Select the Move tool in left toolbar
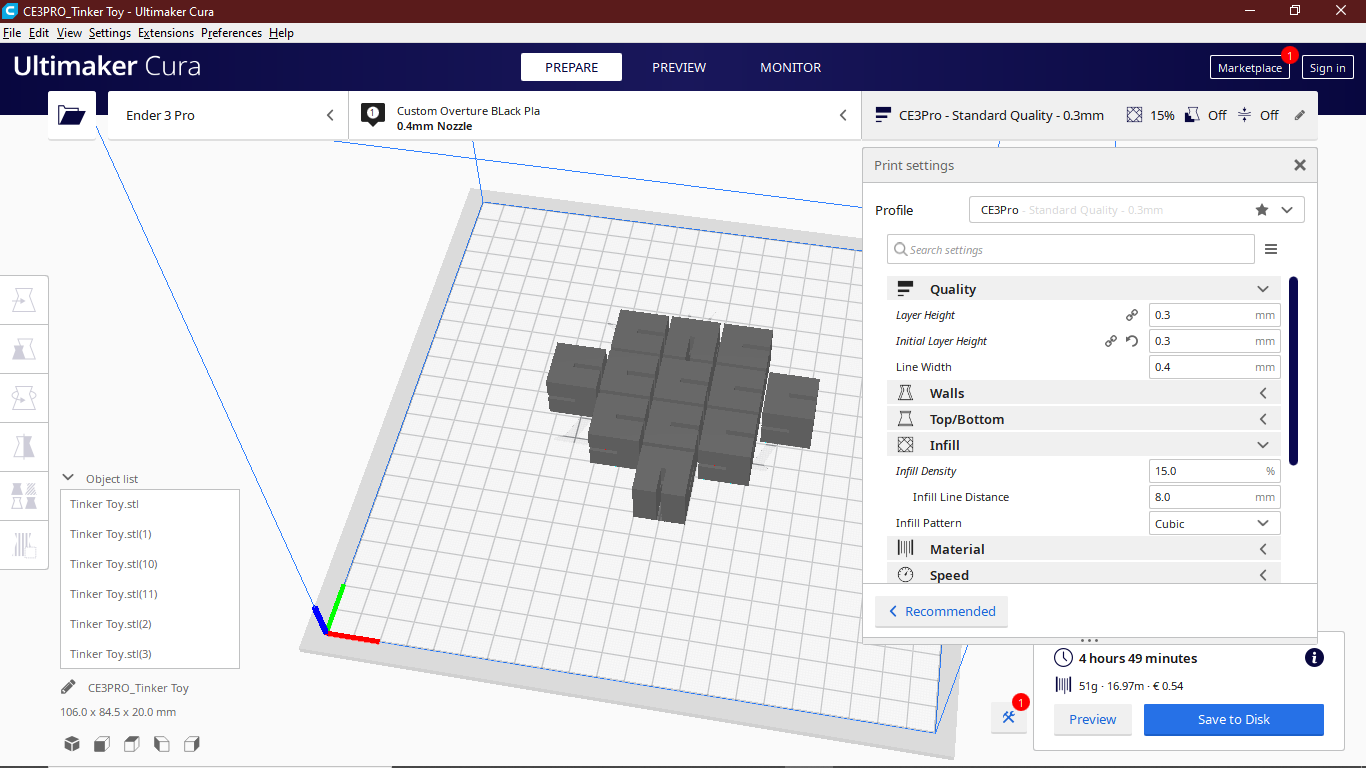1366x768 pixels. click(24, 300)
